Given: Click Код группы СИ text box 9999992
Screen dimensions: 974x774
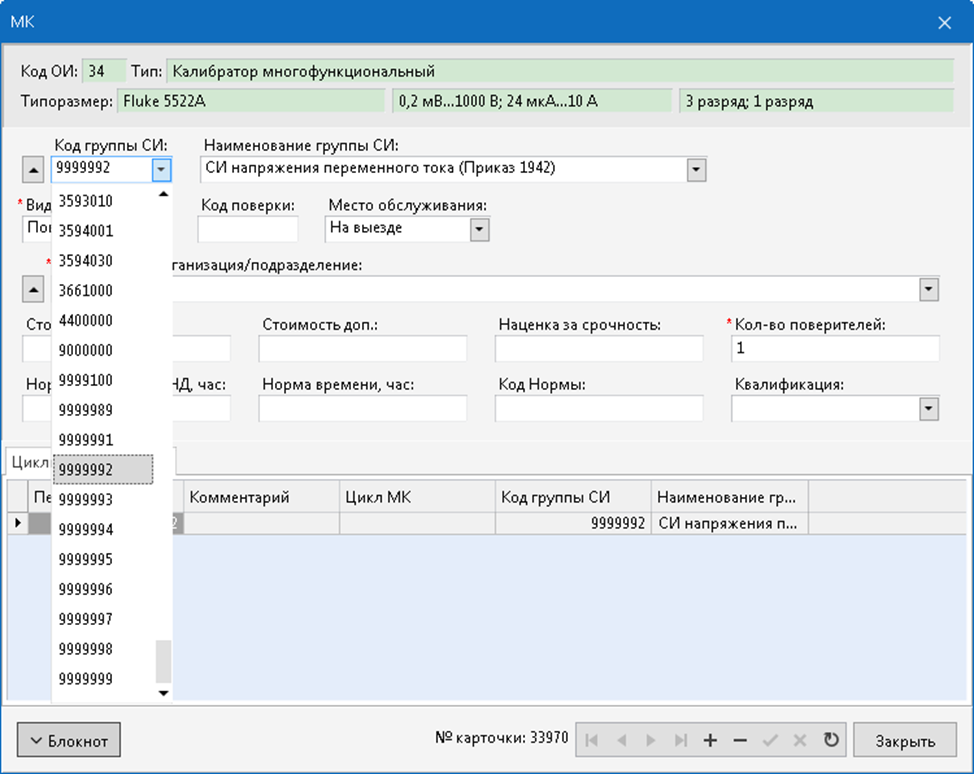Looking at the screenshot, I should (102, 170).
